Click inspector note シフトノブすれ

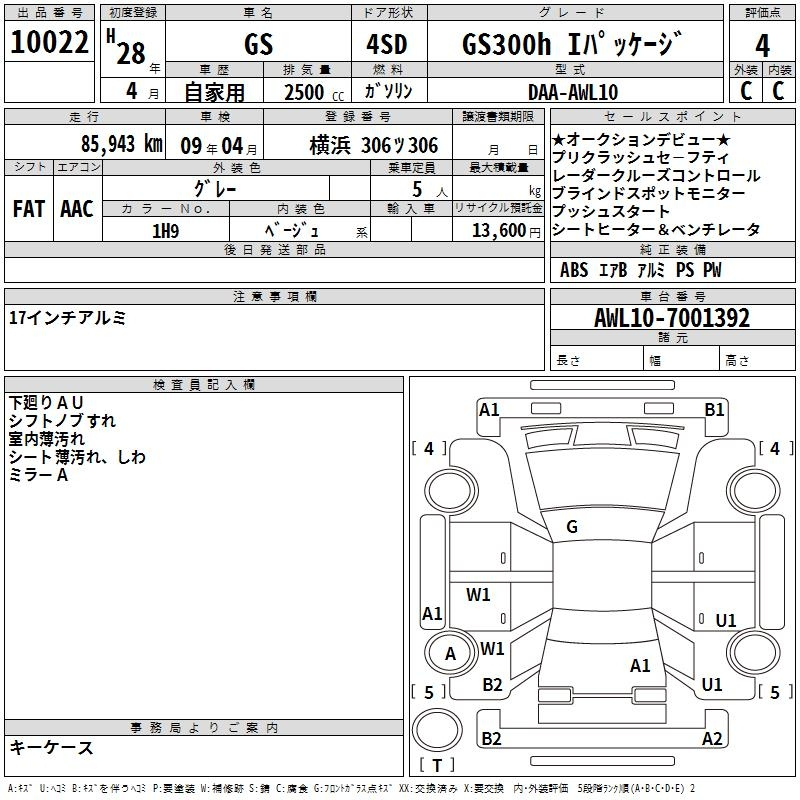62,420
